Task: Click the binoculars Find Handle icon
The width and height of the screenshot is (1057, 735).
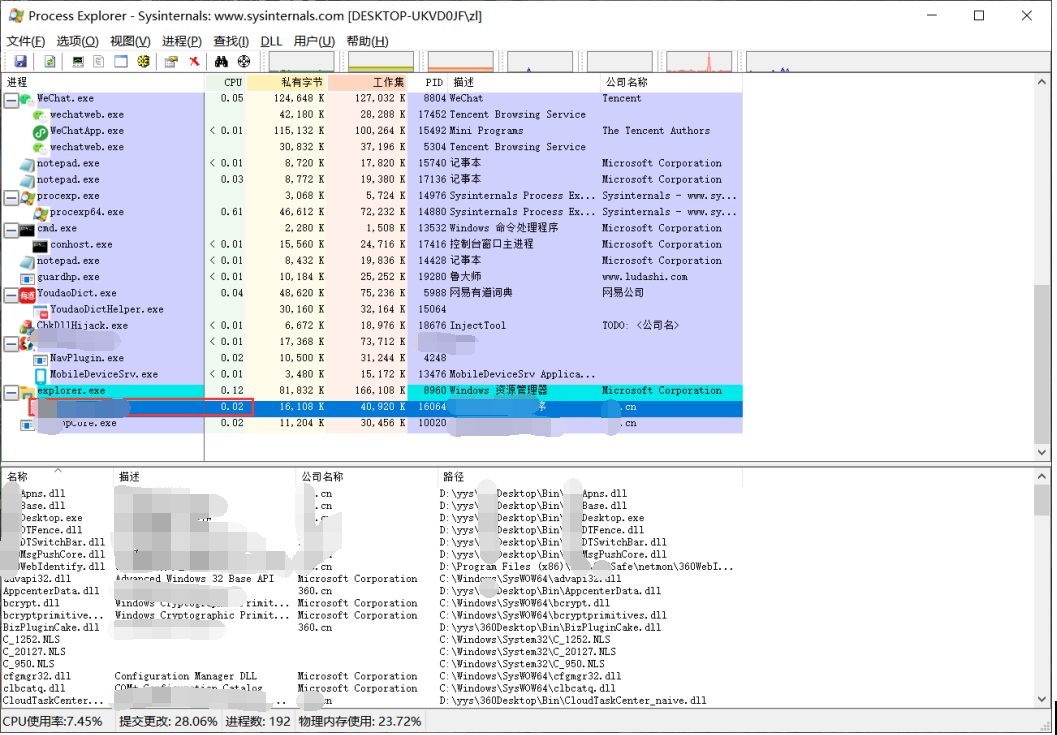Action: point(221,61)
